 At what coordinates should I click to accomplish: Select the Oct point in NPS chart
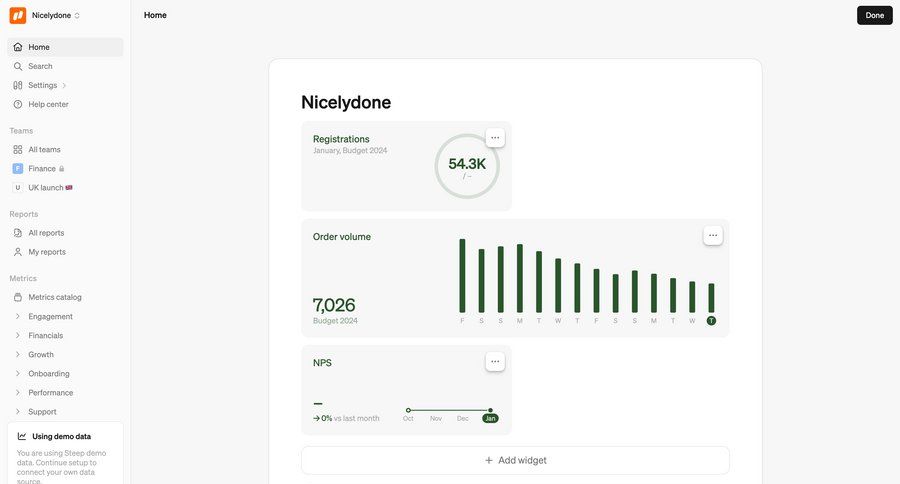[408, 411]
